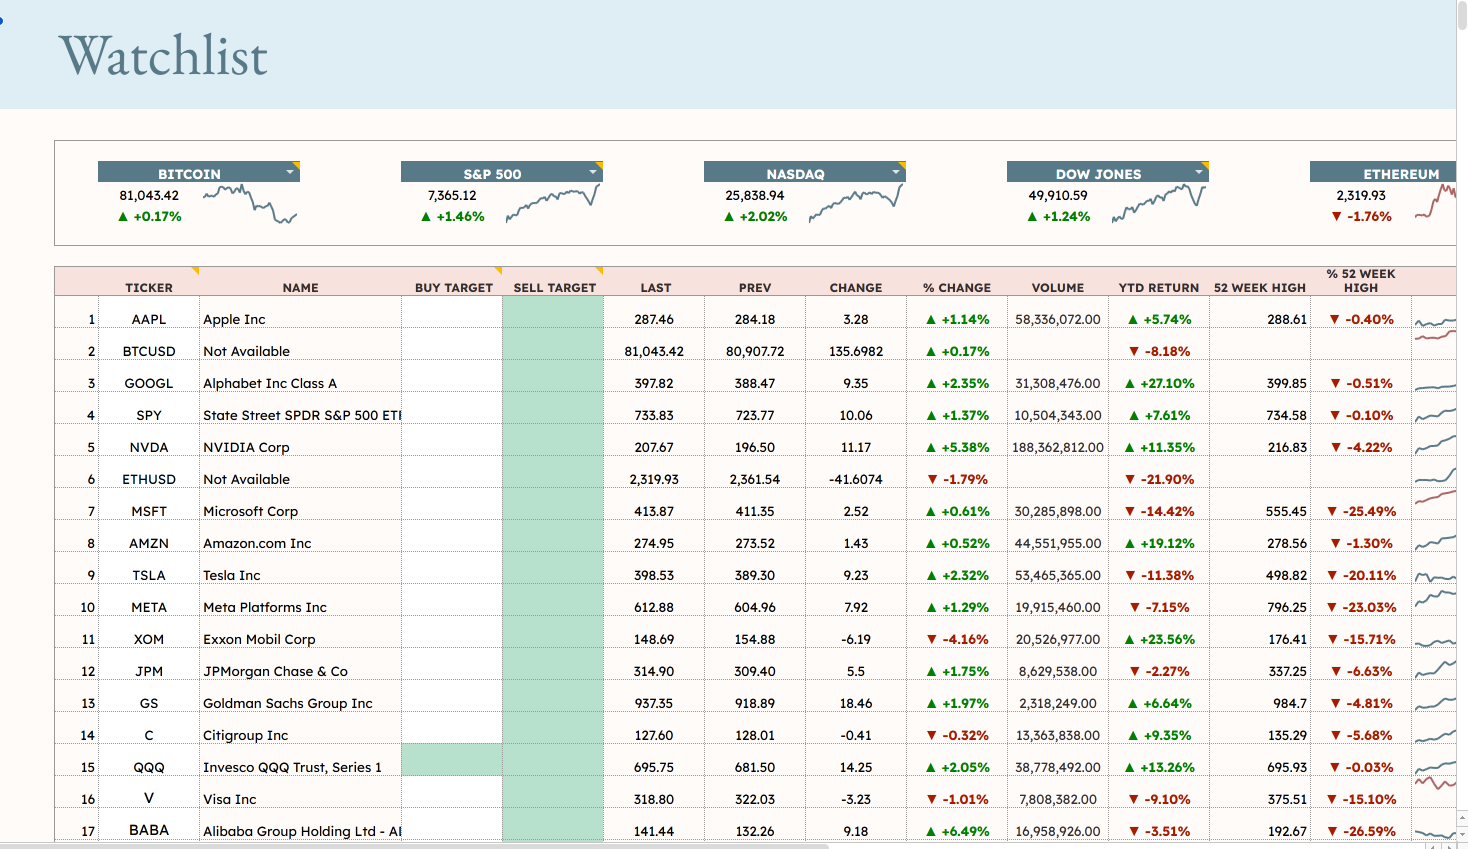
Task: Click the % CHANGE column header
Action: (957, 287)
